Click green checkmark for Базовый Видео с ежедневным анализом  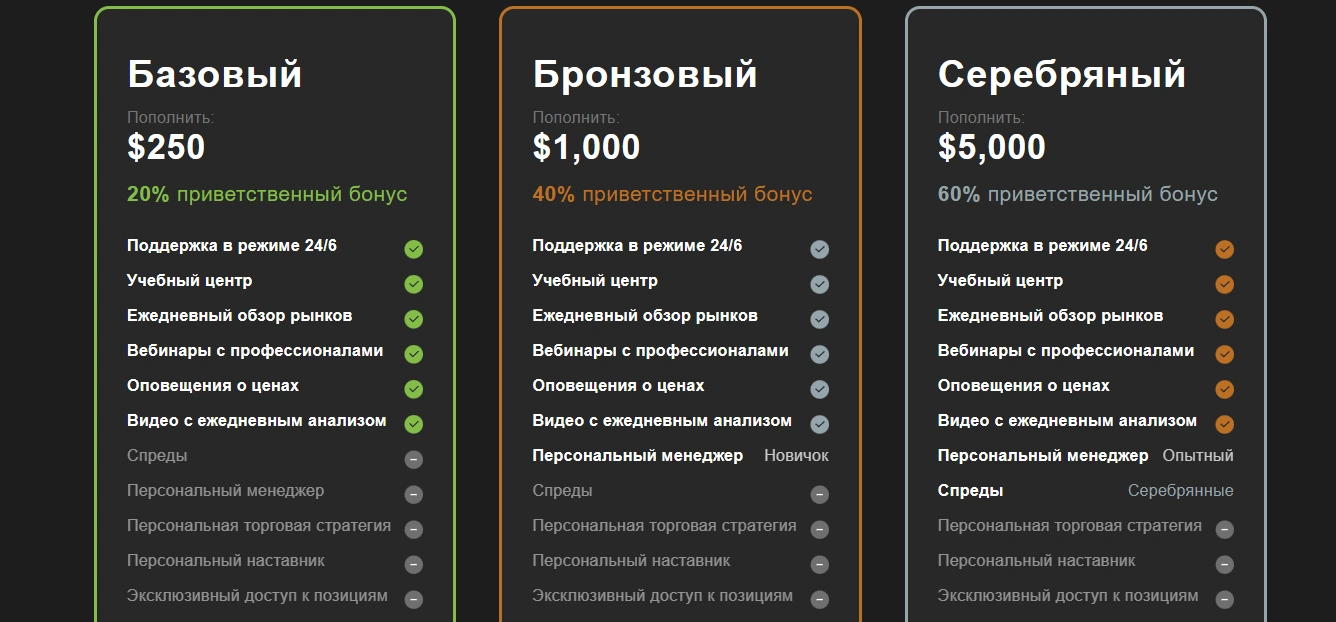(x=414, y=424)
